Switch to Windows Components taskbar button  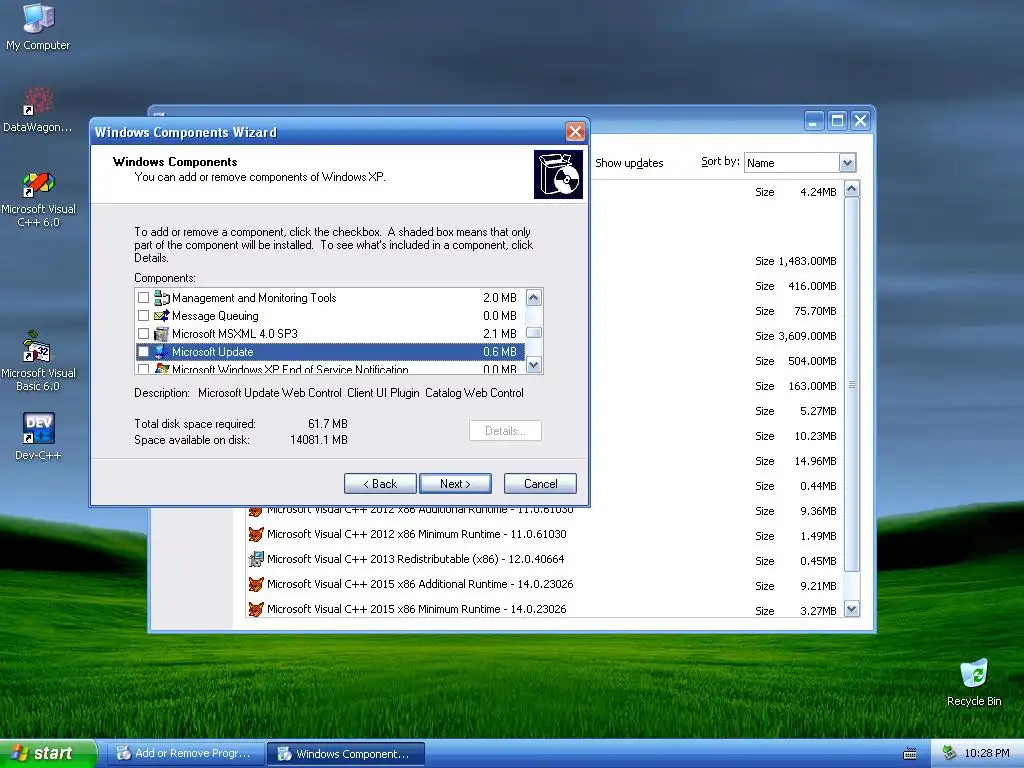coord(346,754)
